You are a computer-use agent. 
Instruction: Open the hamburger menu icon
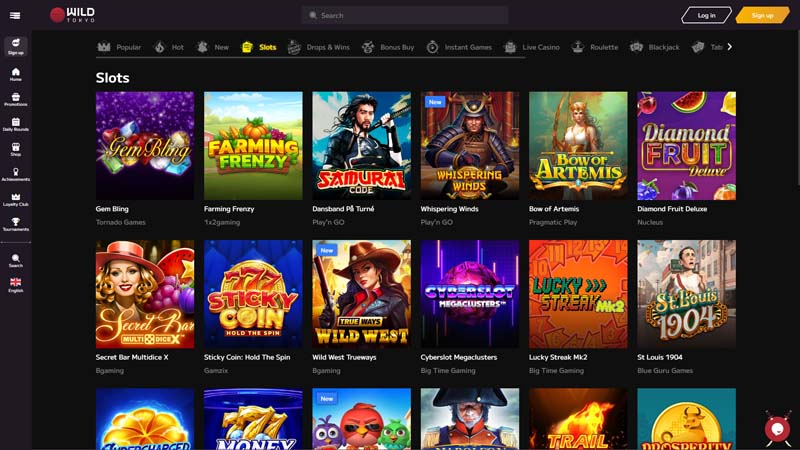(x=15, y=15)
